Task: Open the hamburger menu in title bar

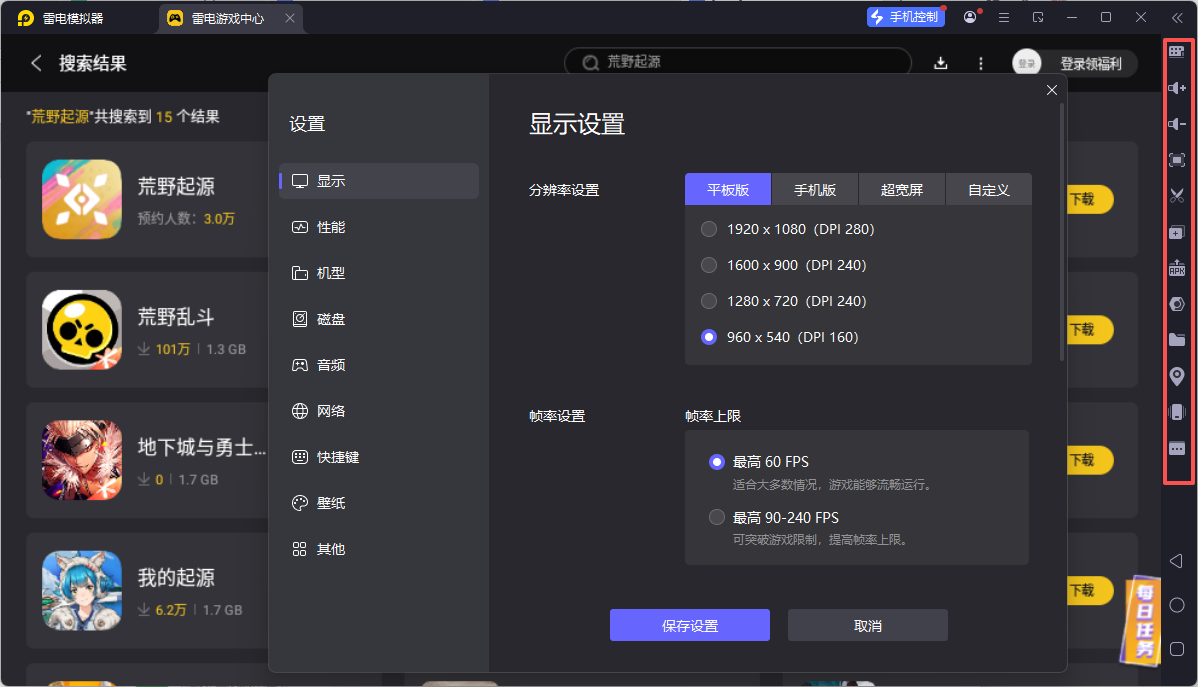Action: (x=1004, y=17)
